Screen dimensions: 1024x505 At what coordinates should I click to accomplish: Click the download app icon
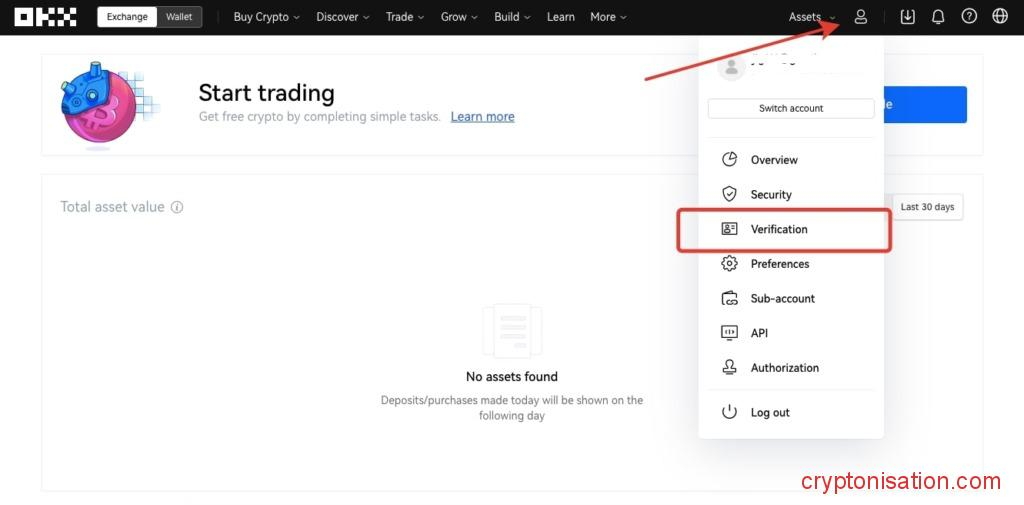(907, 17)
